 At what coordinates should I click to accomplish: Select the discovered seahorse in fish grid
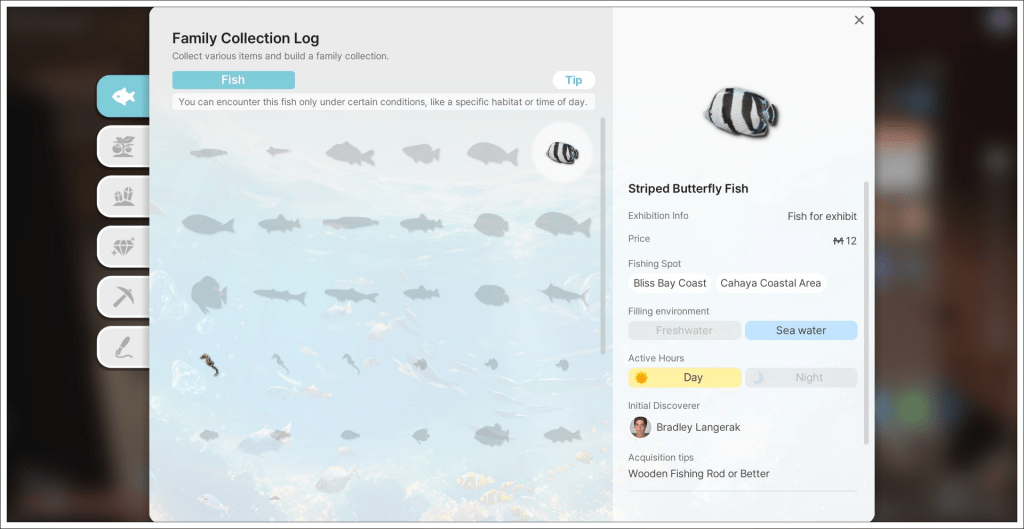tap(208, 365)
